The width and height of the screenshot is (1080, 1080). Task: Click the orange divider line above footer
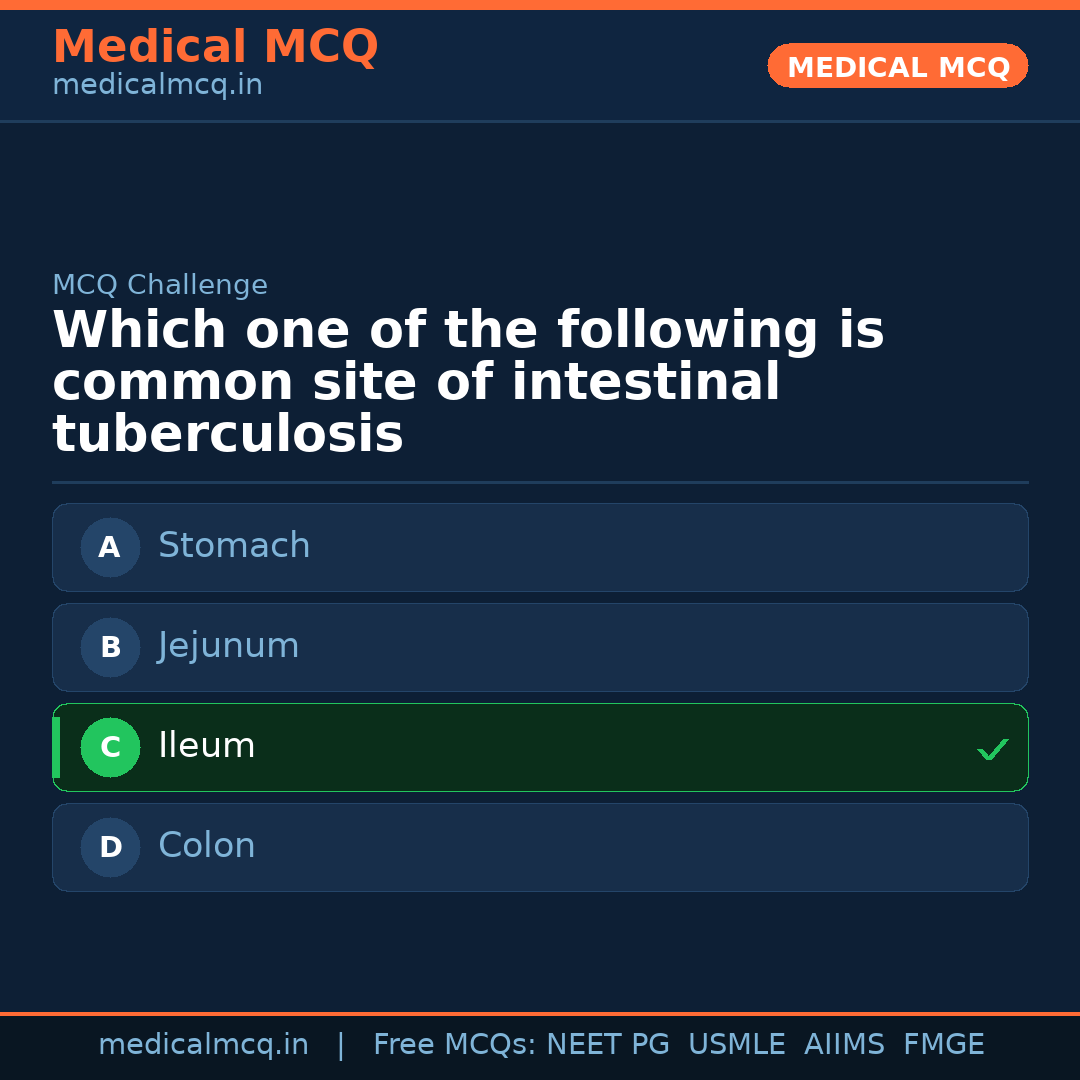[540, 1012]
